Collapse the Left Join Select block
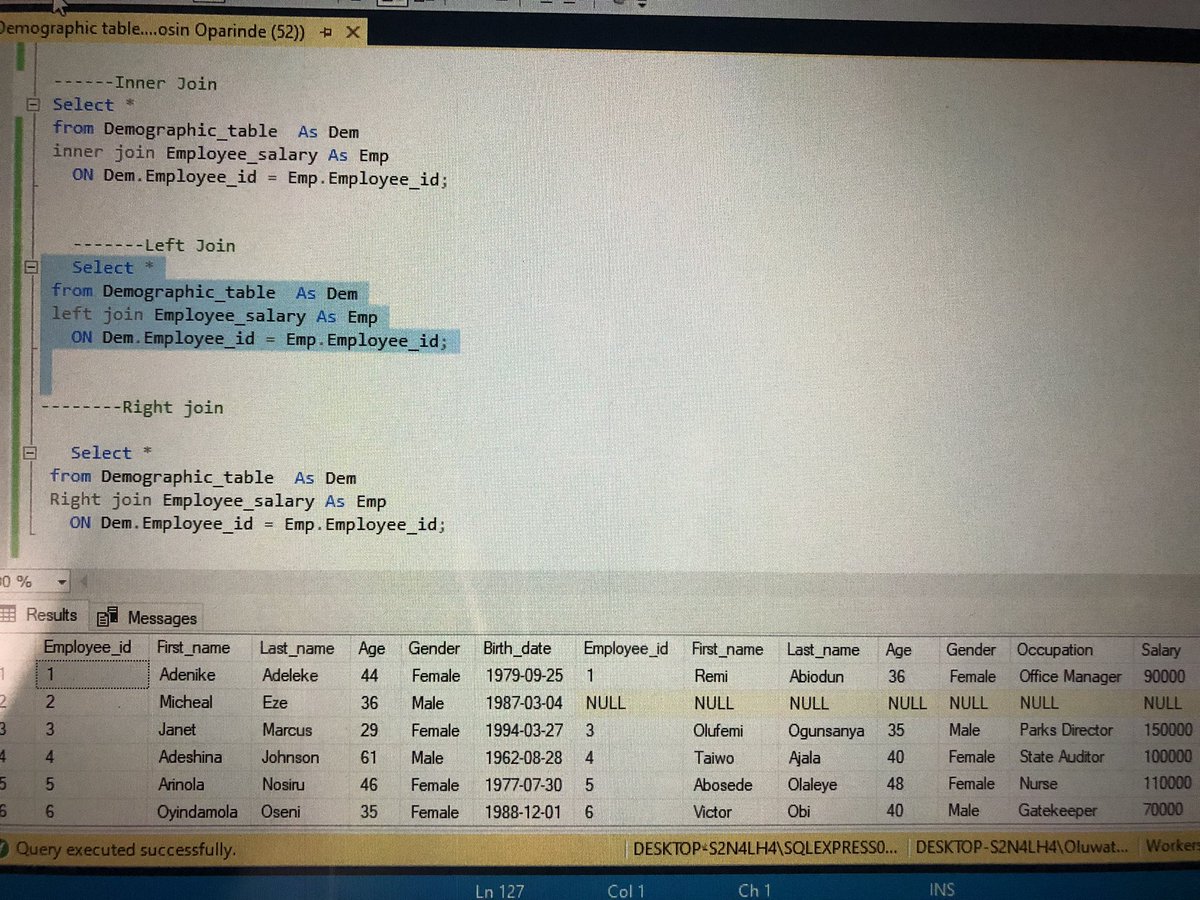The height and width of the screenshot is (900, 1200). coord(30,267)
